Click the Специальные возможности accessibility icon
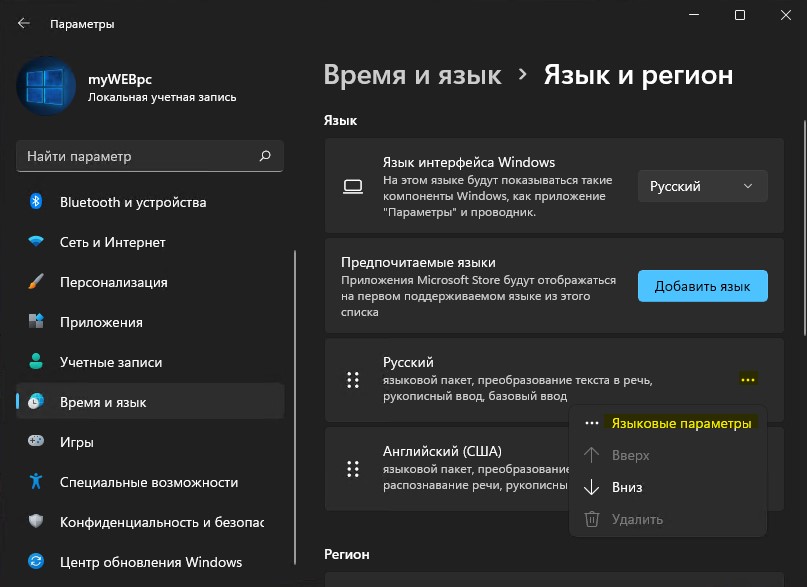 click(36, 481)
